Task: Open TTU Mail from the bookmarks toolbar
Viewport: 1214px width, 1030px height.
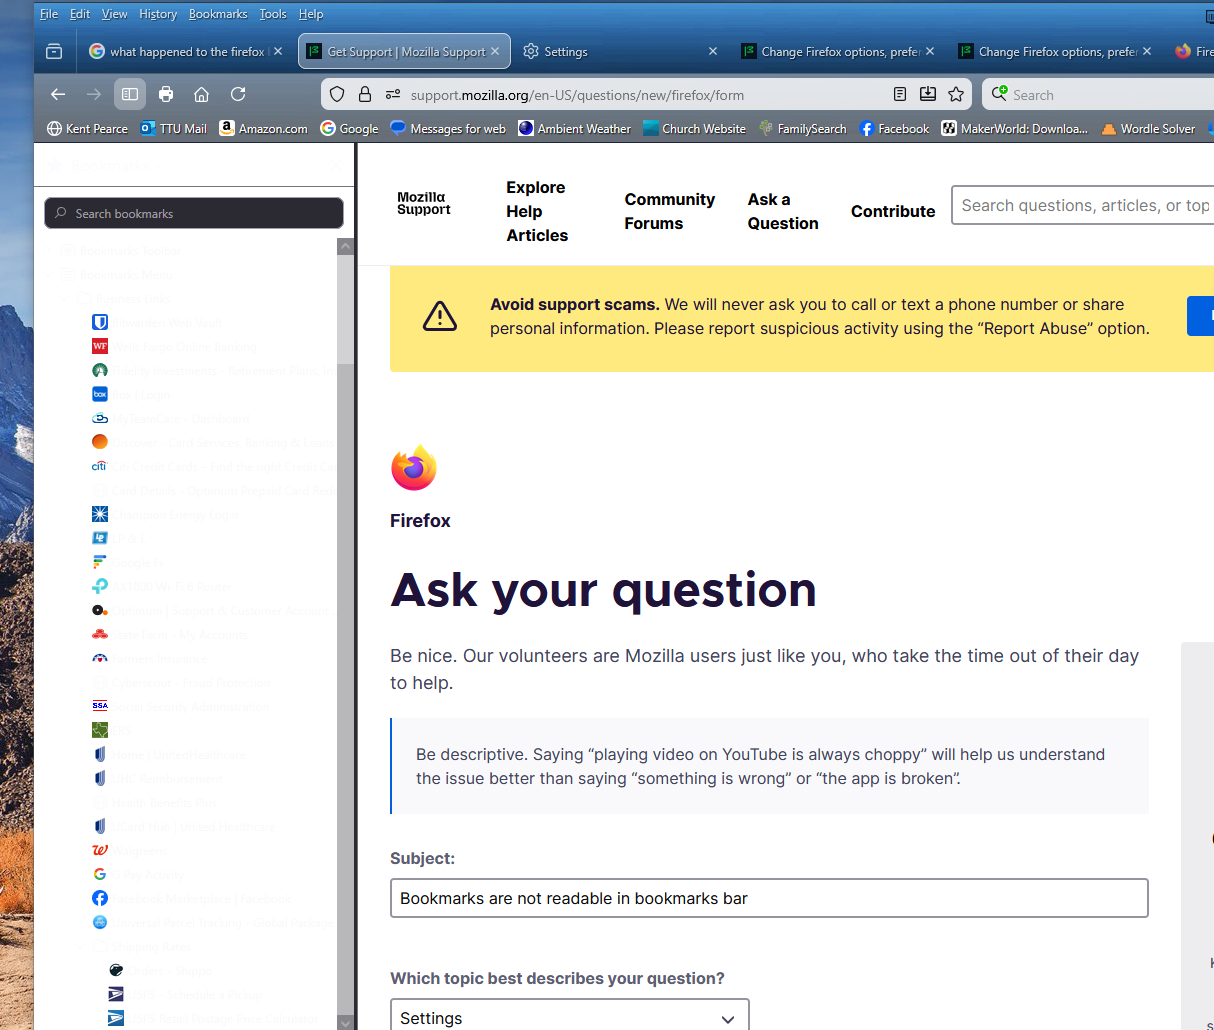Action: (x=174, y=128)
